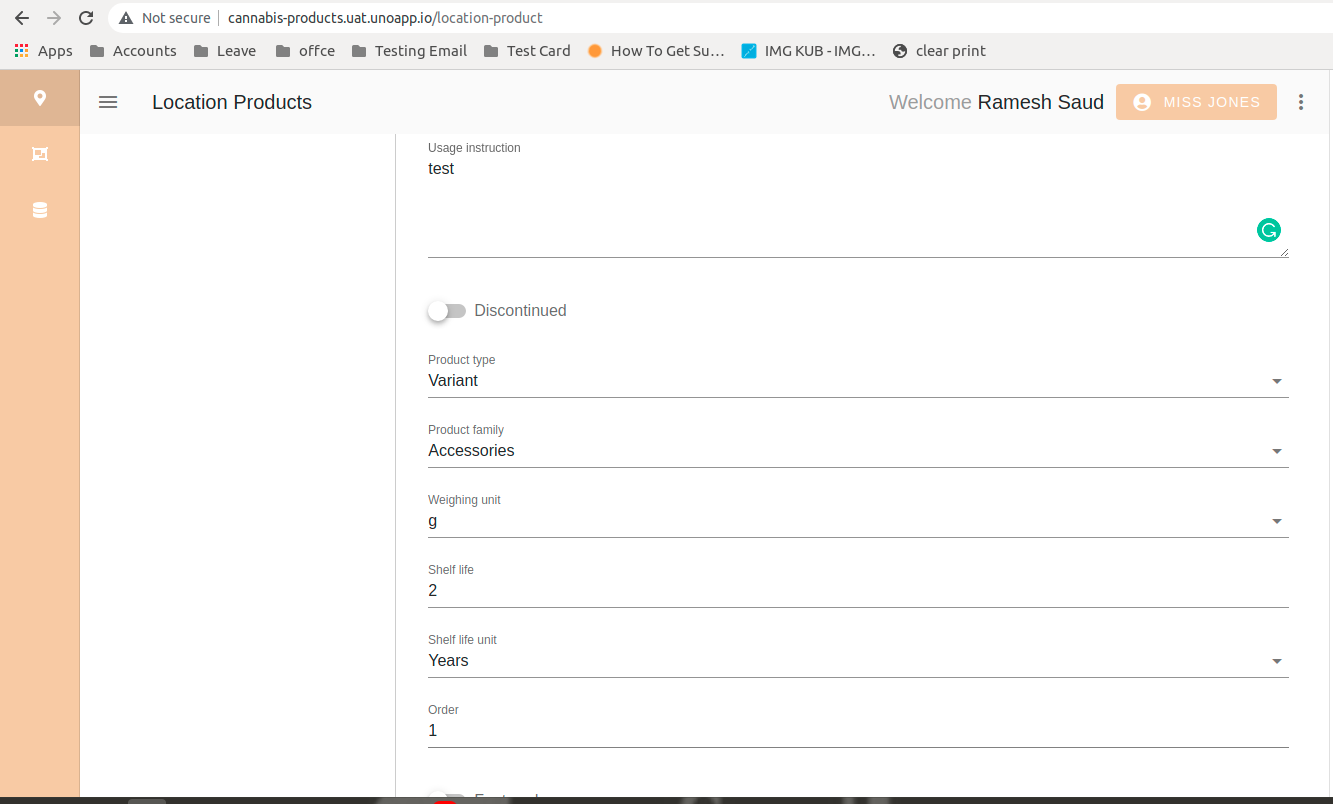Viewport: 1333px width, 804px height.
Task: Click the MISS JONES account button
Action: [x=1196, y=102]
